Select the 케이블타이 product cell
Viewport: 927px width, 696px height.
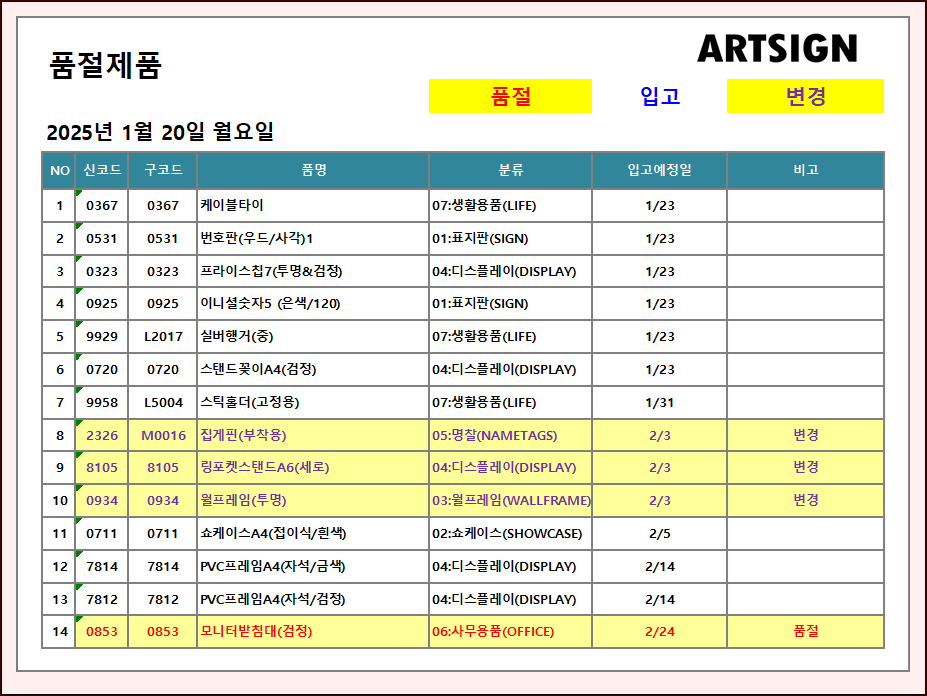[x=232, y=205]
